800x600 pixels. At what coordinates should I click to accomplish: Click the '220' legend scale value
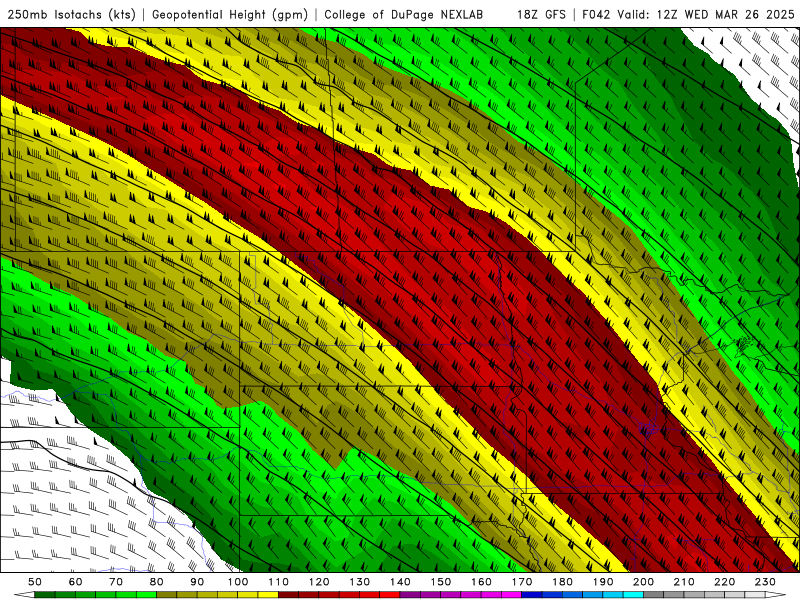724,582
